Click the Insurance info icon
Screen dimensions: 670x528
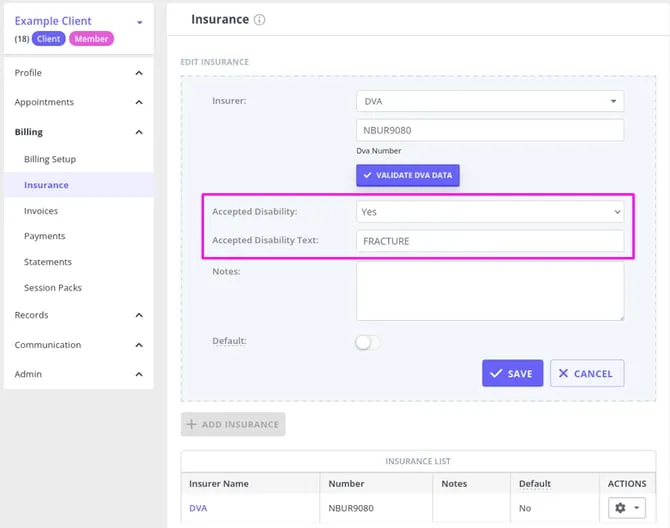[259, 20]
